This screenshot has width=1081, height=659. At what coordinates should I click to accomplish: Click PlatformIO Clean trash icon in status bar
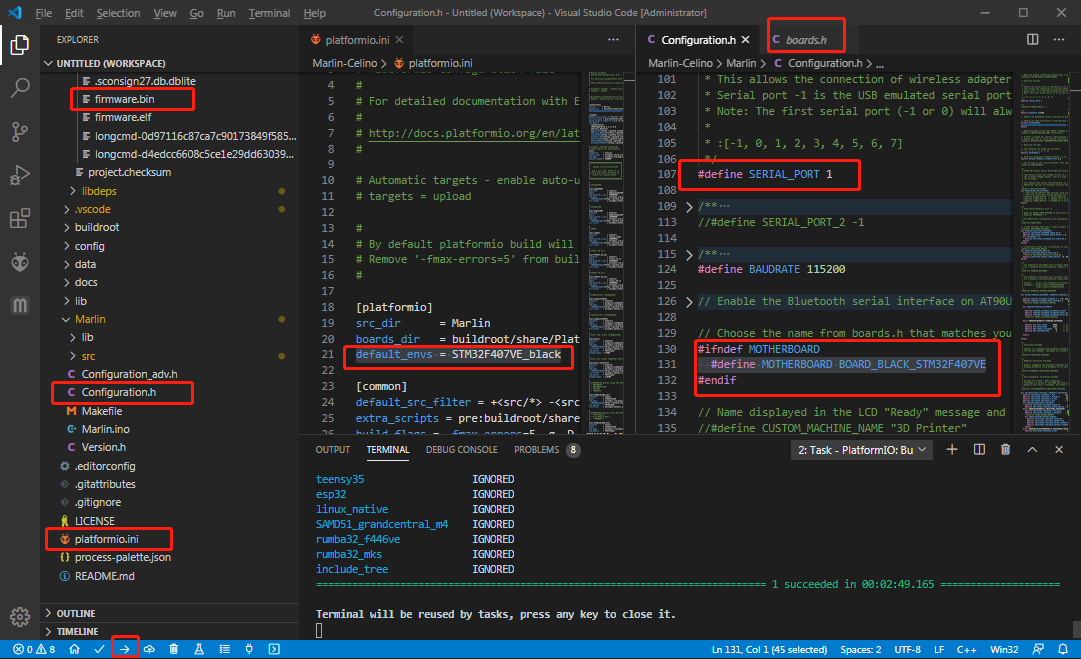(x=174, y=649)
